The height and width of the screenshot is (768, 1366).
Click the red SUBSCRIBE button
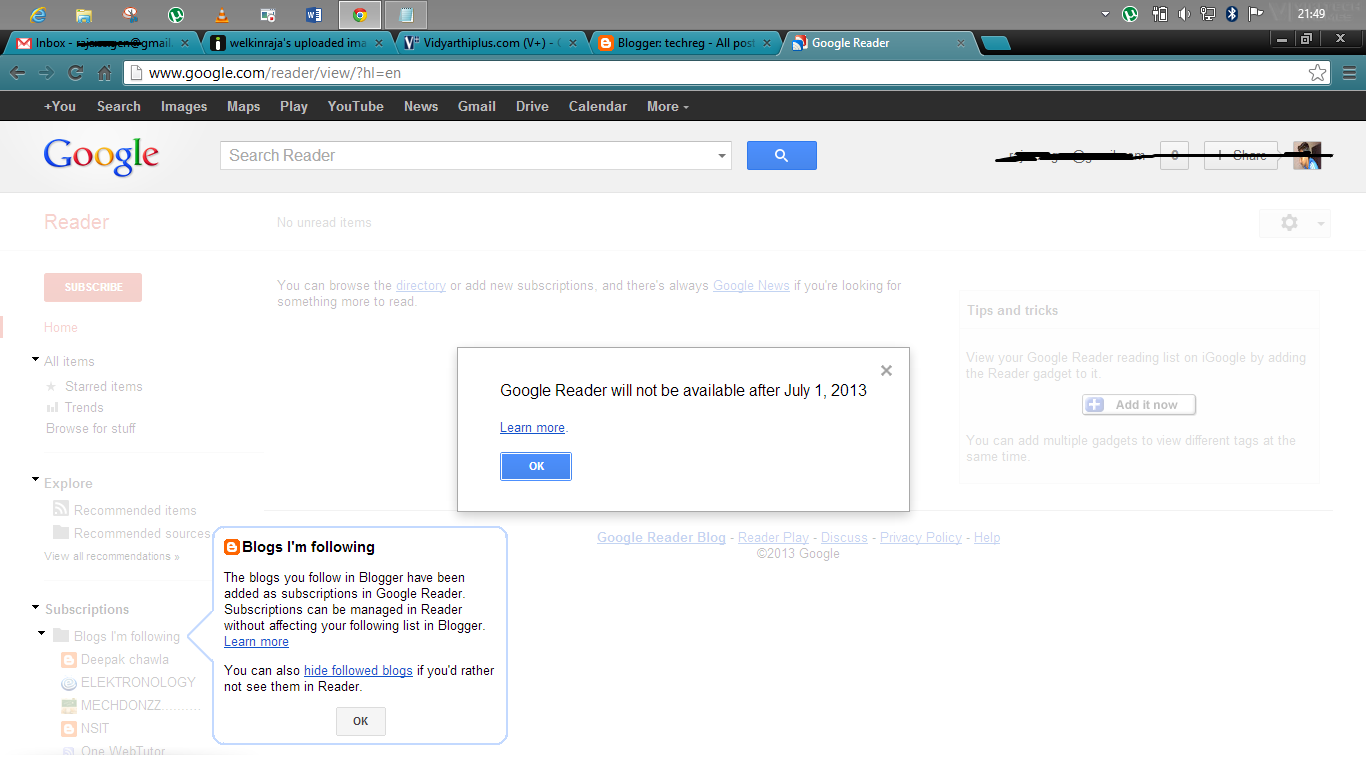(x=93, y=287)
